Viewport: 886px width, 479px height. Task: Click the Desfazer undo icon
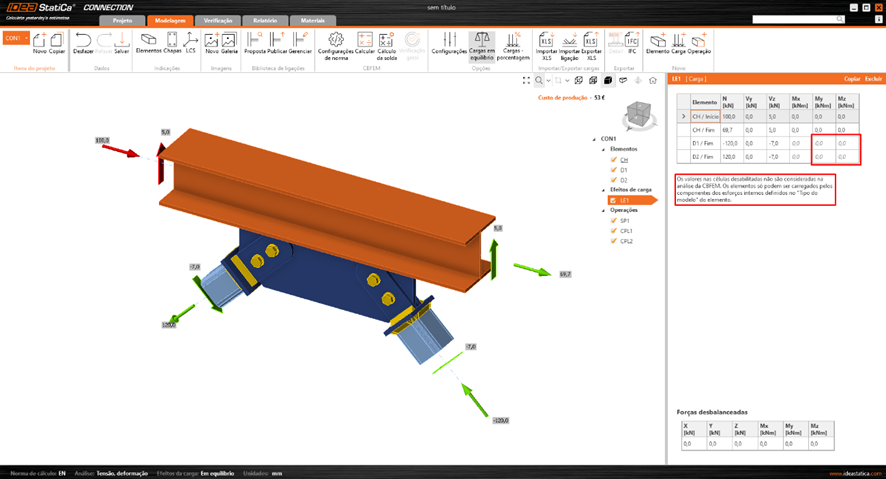83,43
